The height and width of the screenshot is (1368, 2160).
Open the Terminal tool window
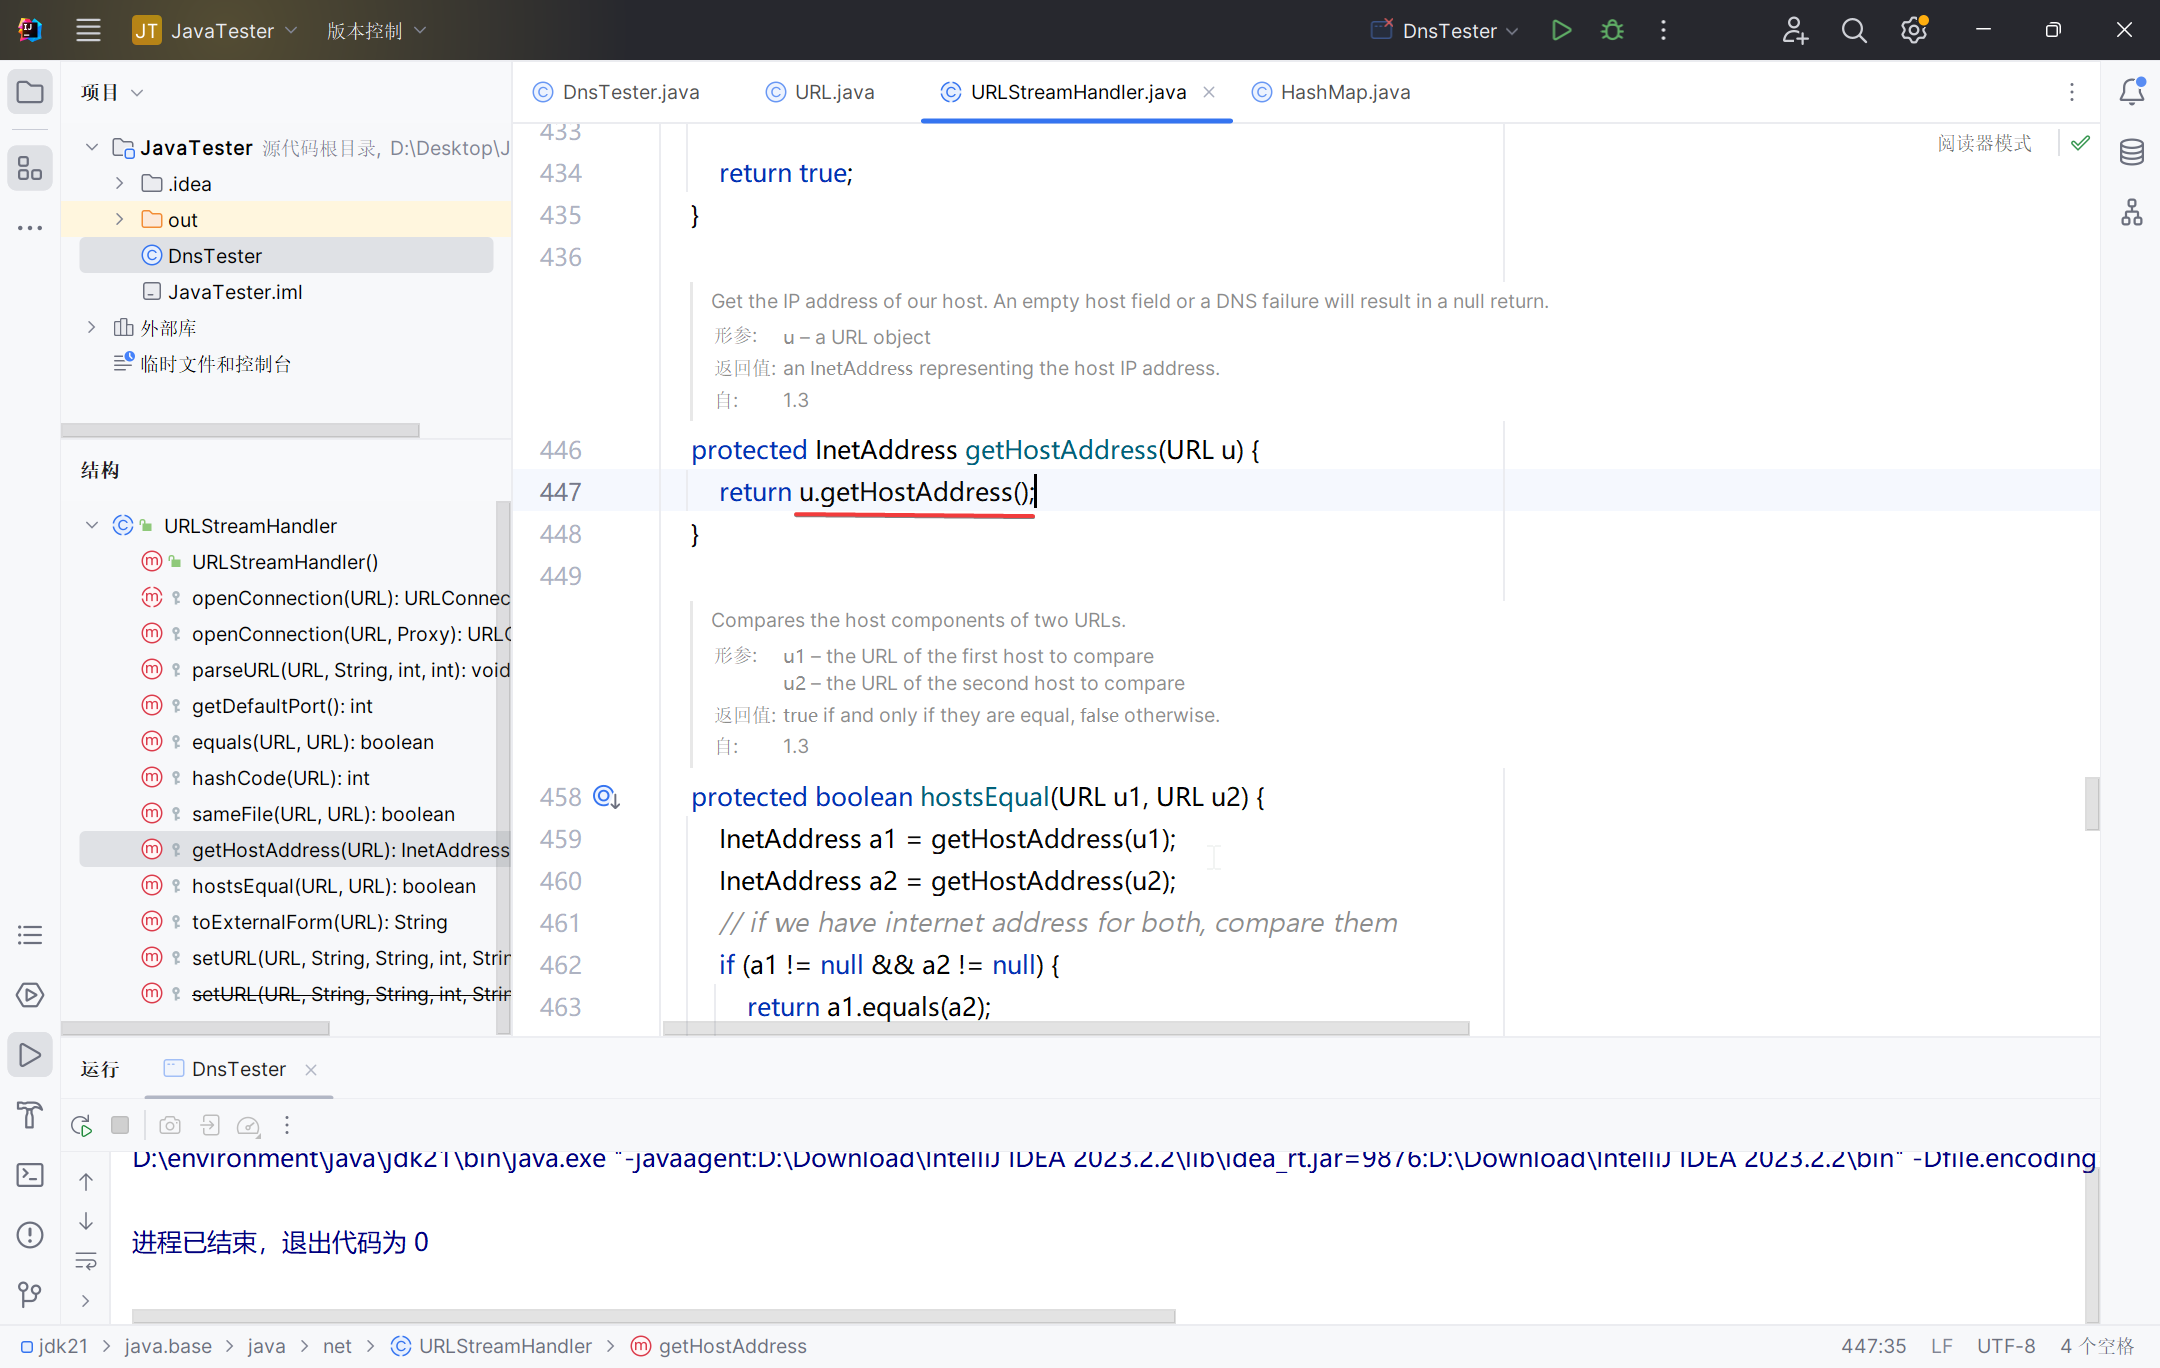pyautogui.click(x=30, y=1175)
